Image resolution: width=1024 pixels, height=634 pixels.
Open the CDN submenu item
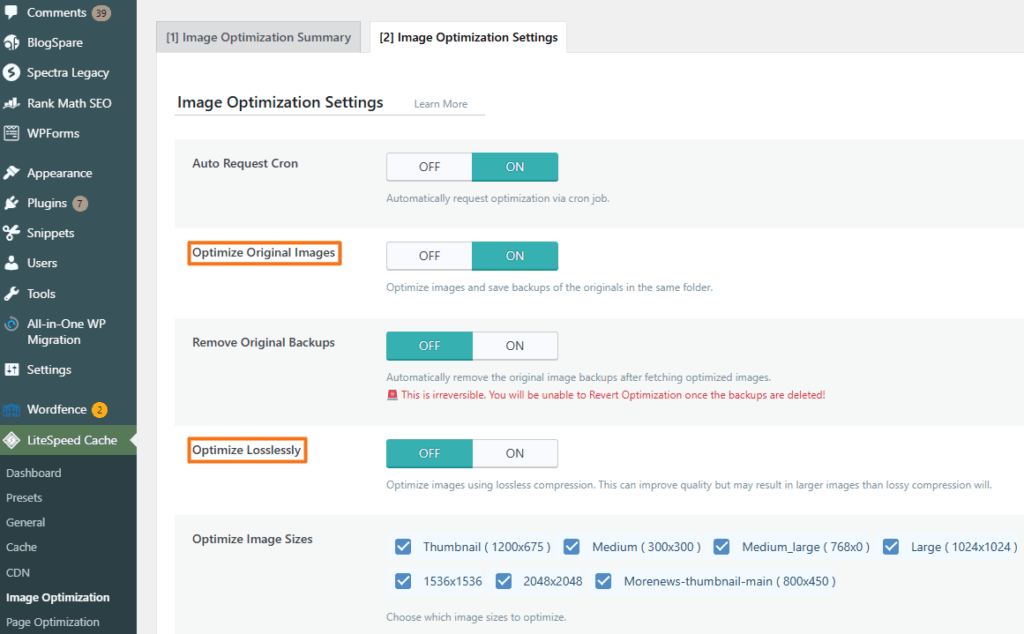18,573
